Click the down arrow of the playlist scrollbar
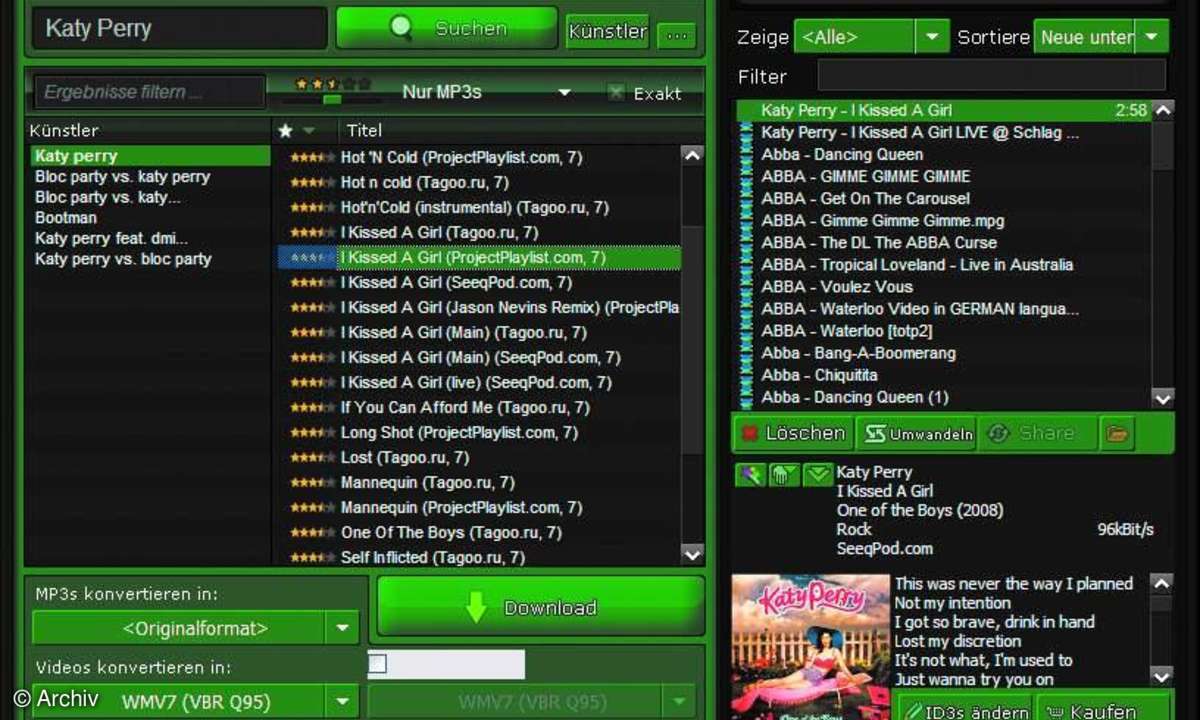 point(1162,398)
